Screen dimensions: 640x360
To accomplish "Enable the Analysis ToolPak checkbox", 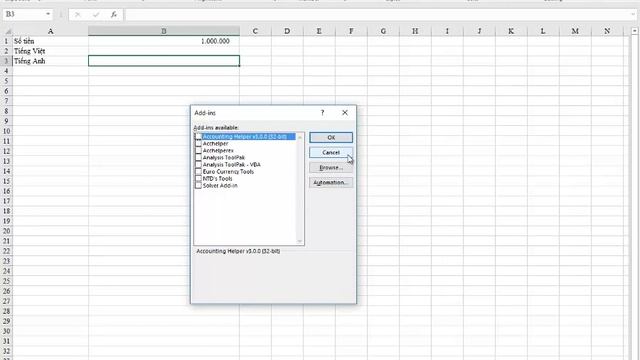I will [x=198, y=158].
